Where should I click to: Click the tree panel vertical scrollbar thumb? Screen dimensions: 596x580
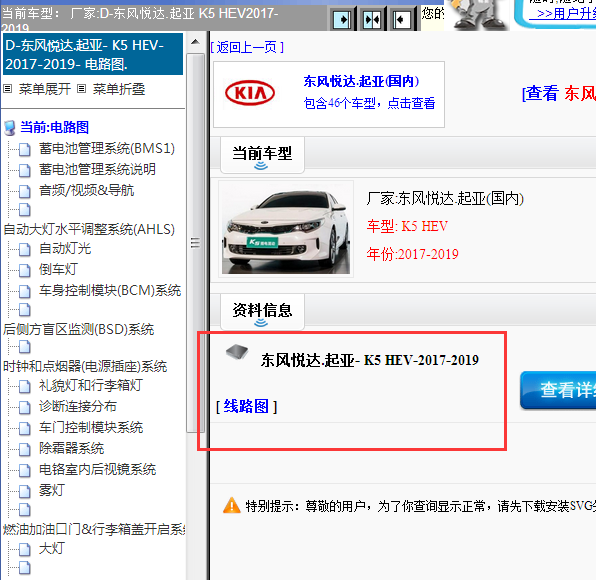195,242
